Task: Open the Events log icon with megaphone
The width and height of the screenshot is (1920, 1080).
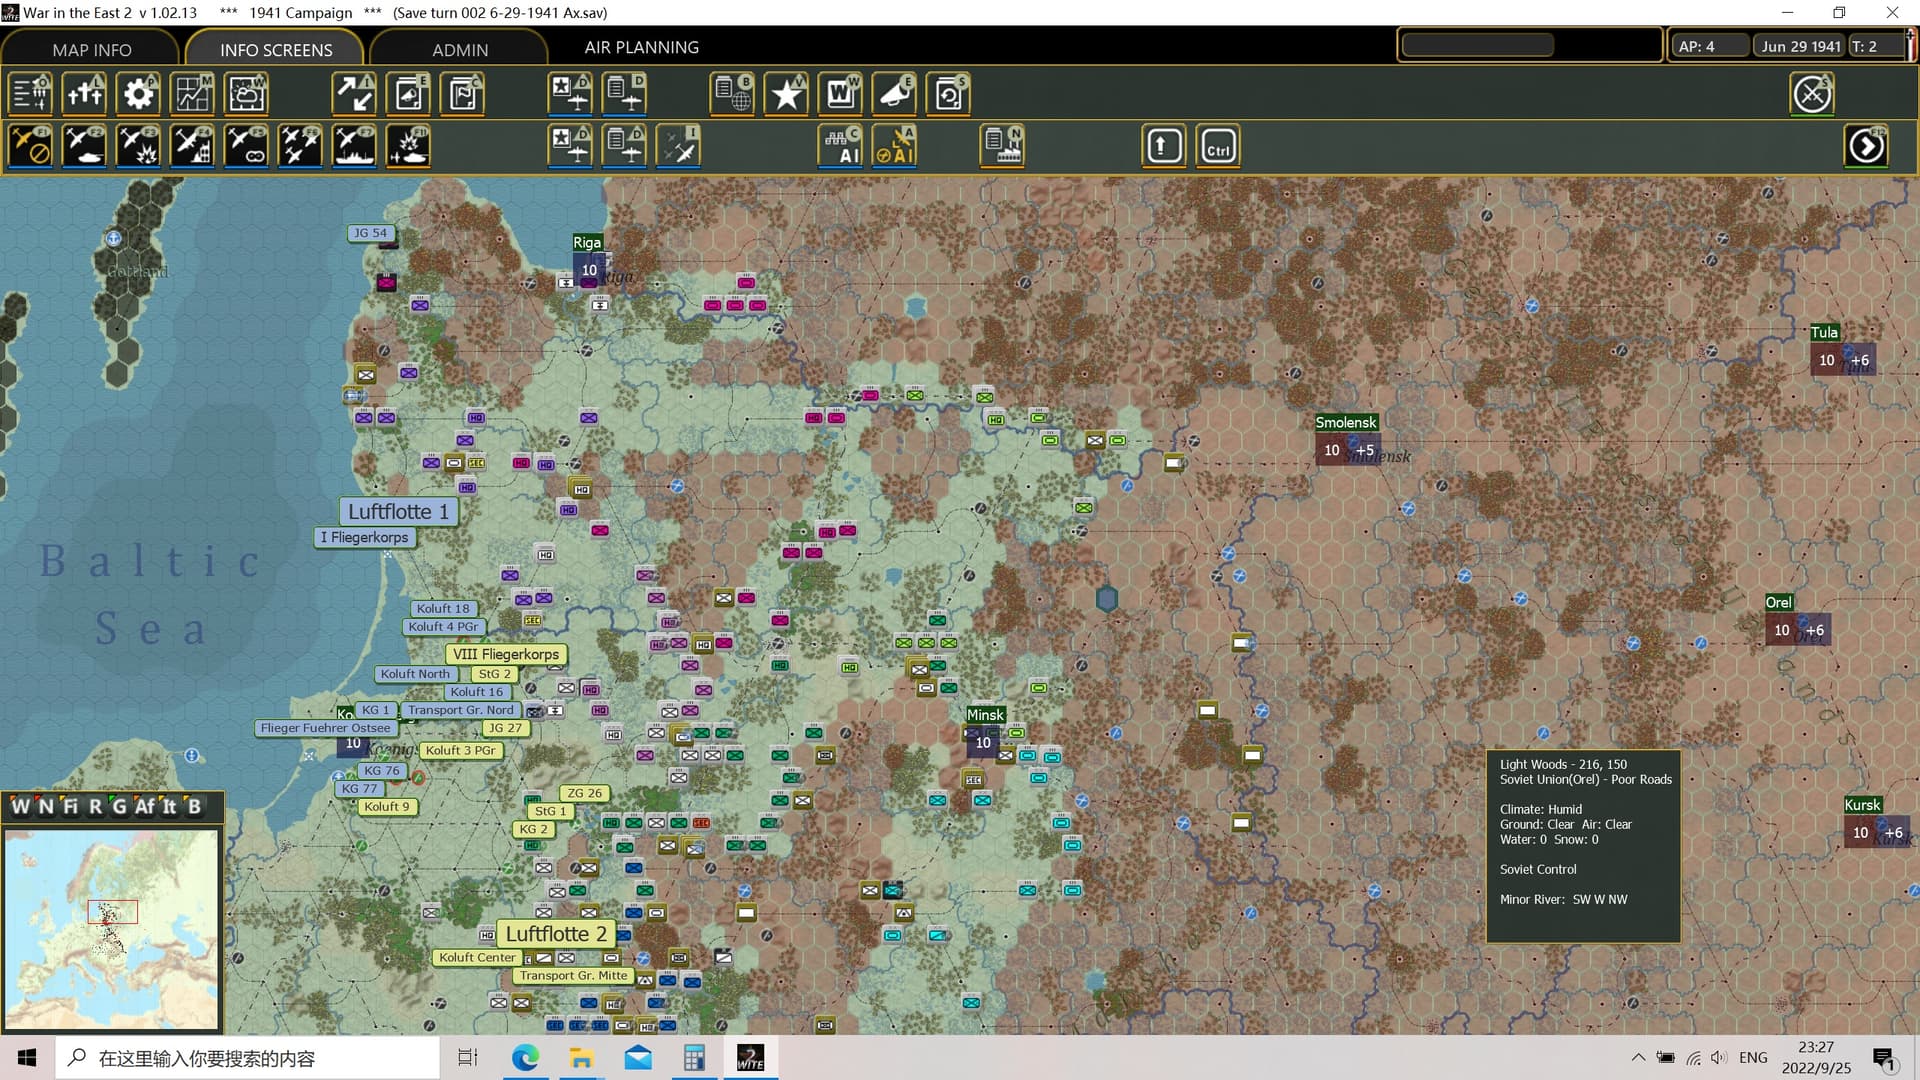Action: tap(408, 94)
